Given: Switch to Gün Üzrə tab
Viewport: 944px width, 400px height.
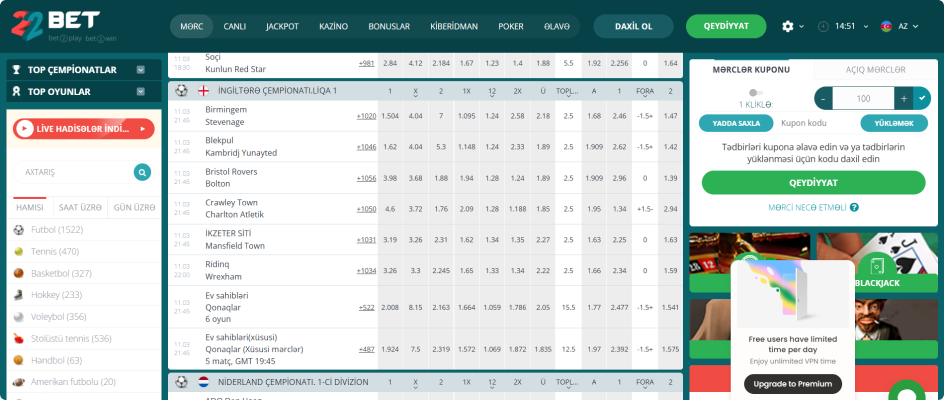Looking at the screenshot, I should (x=134, y=207).
